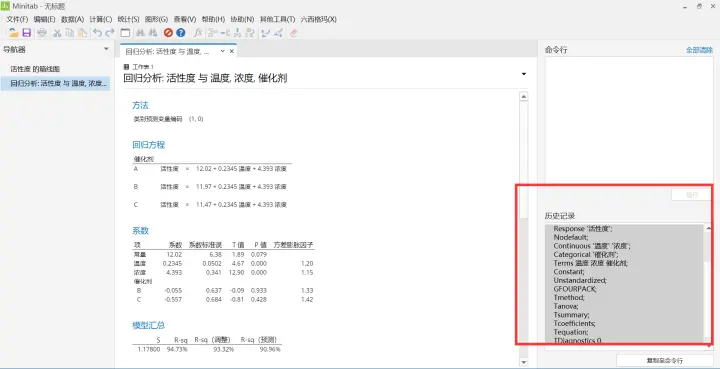Click the second binoculars Find-next icon
The height and width of the screenshot is (369, 720).
tap(153, 33)
